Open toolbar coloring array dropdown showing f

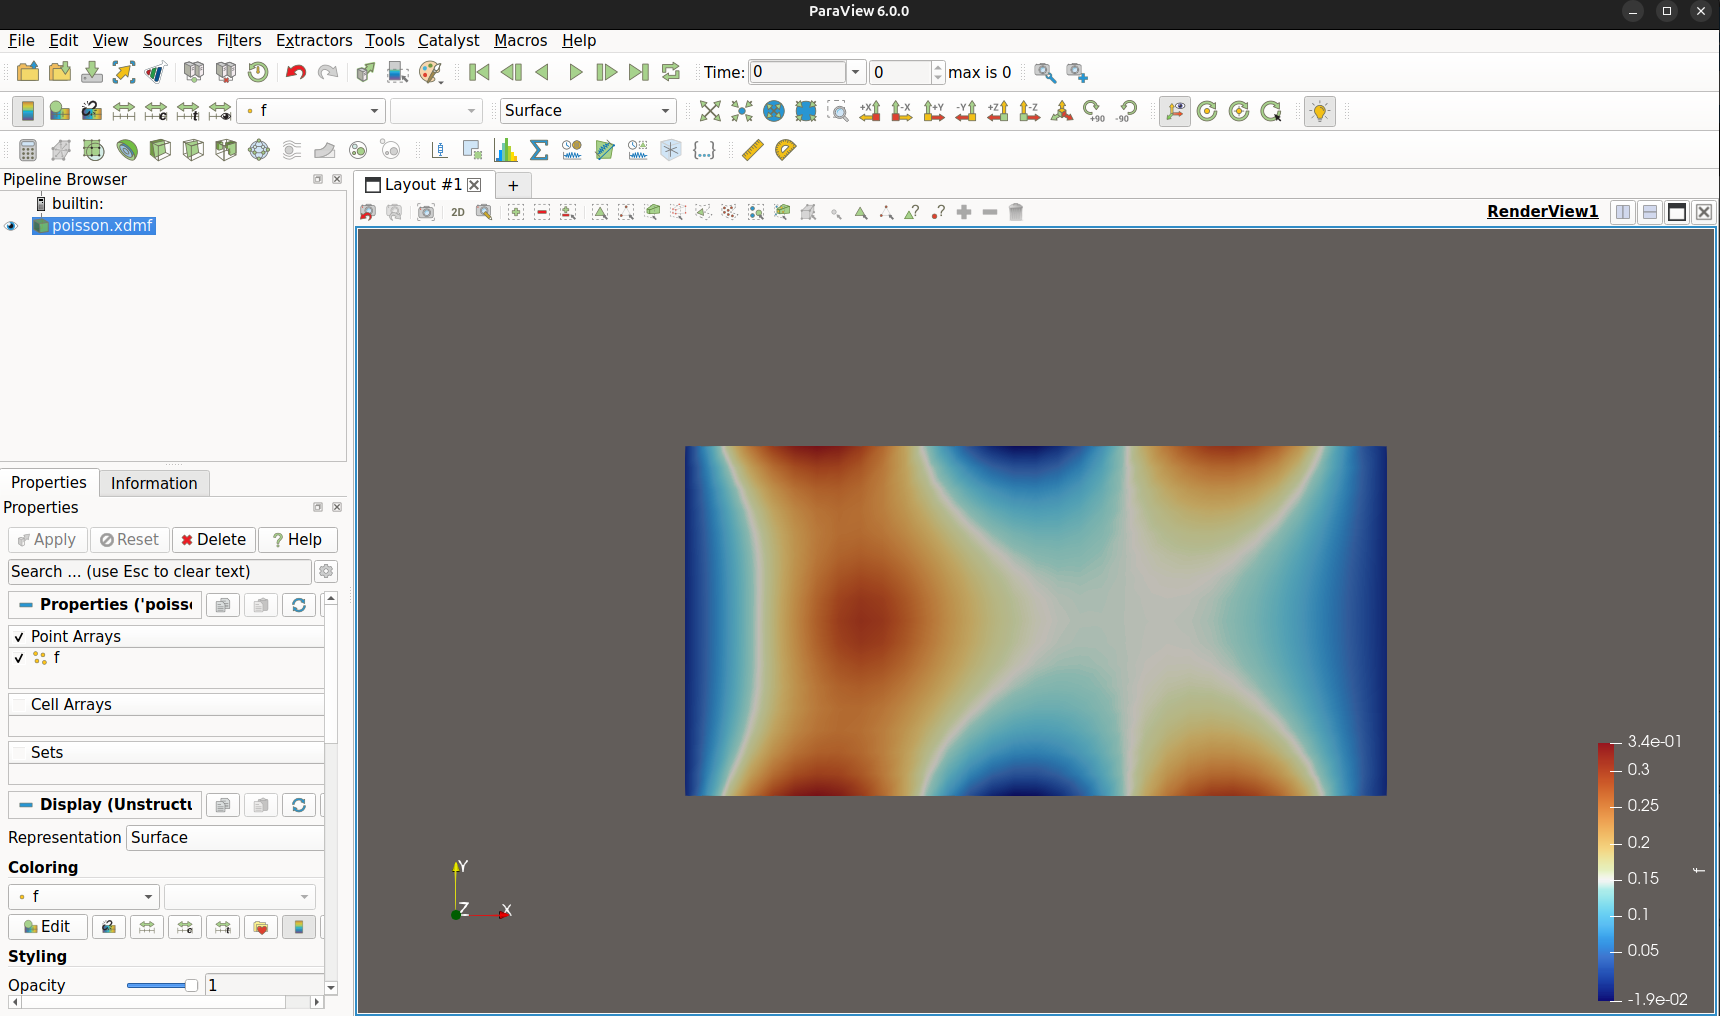(312, 111)
